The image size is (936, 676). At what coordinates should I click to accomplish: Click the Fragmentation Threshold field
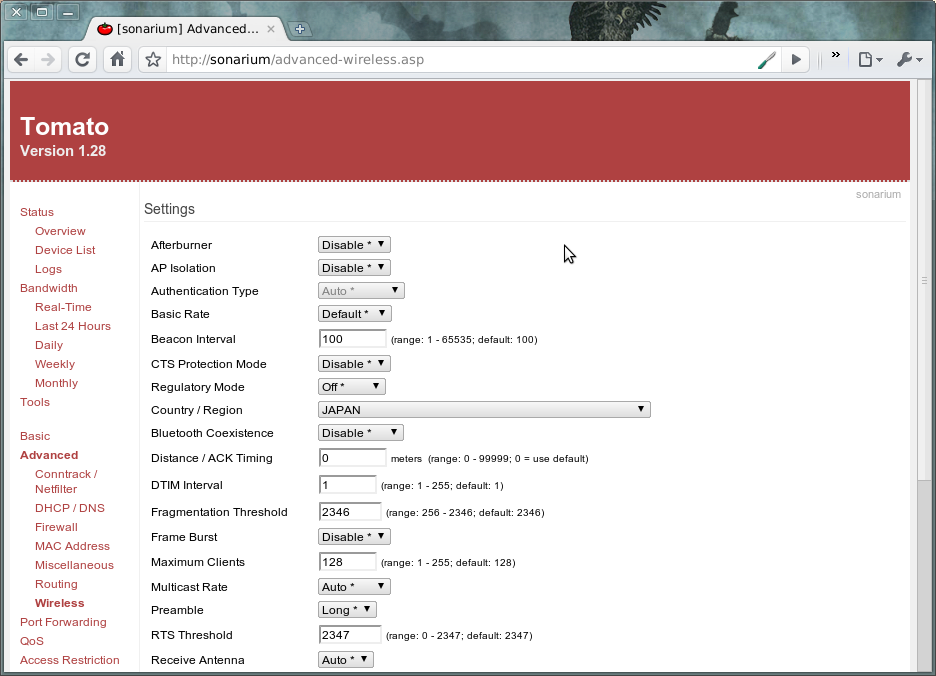(350, 512)
